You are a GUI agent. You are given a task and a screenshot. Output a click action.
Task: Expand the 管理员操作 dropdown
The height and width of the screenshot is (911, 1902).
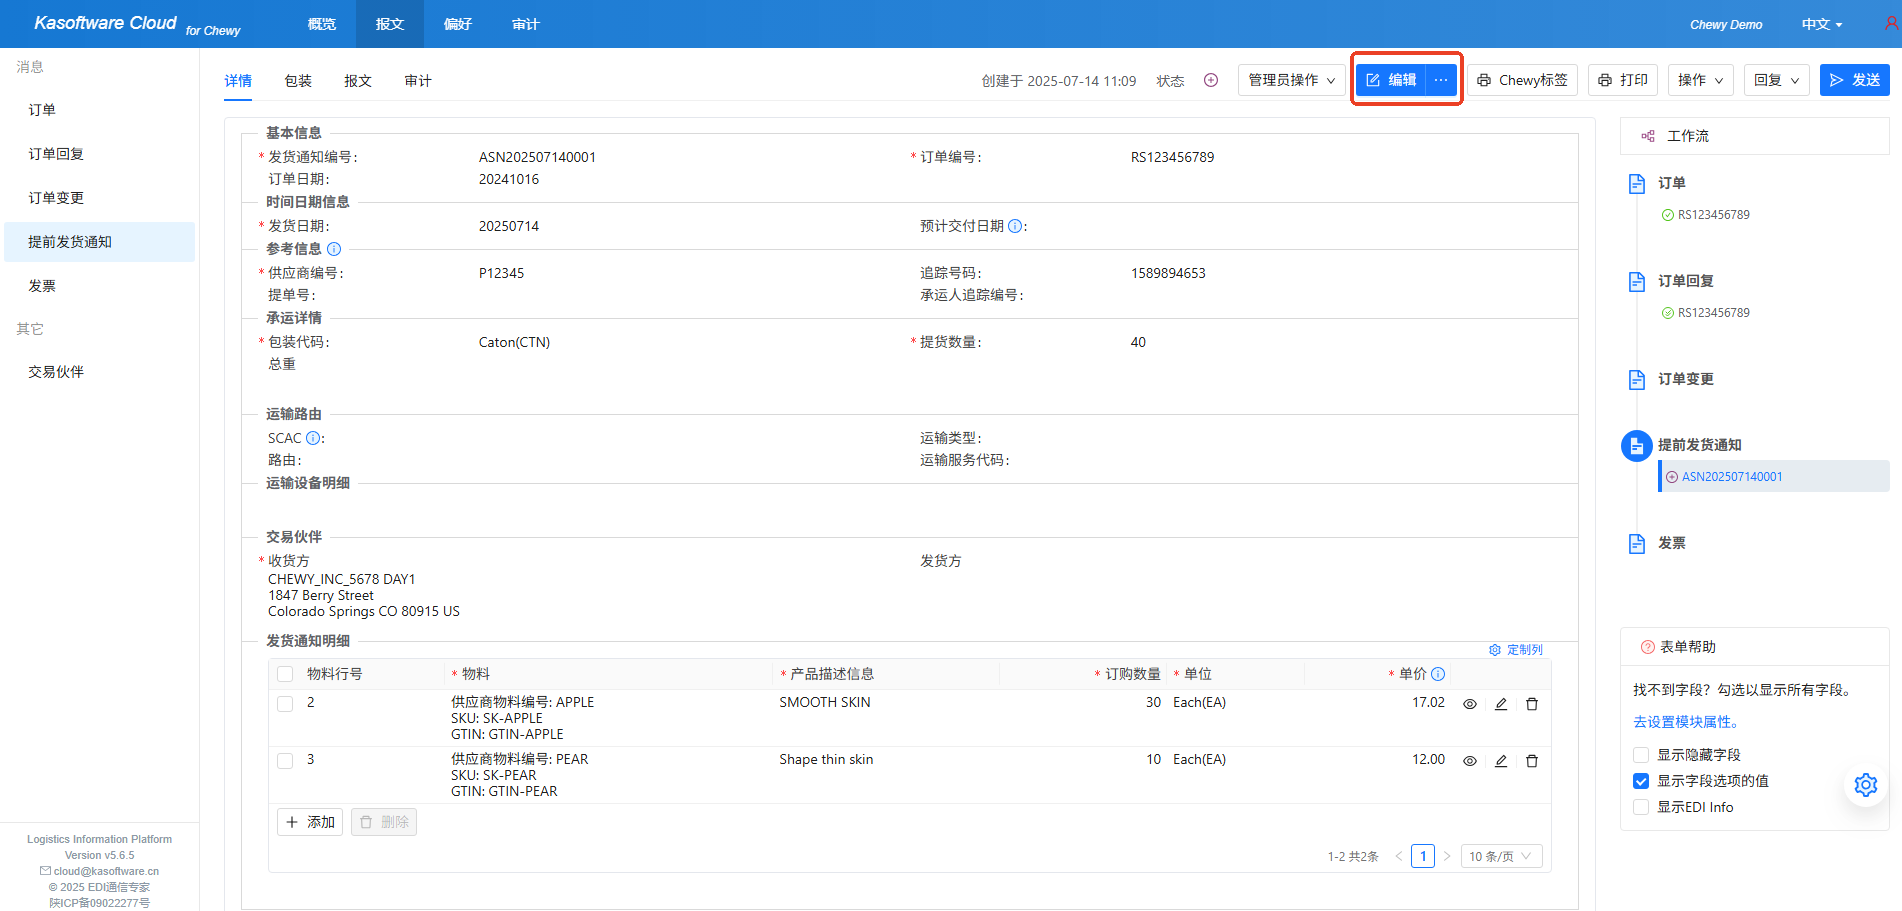click(1291, 80)
